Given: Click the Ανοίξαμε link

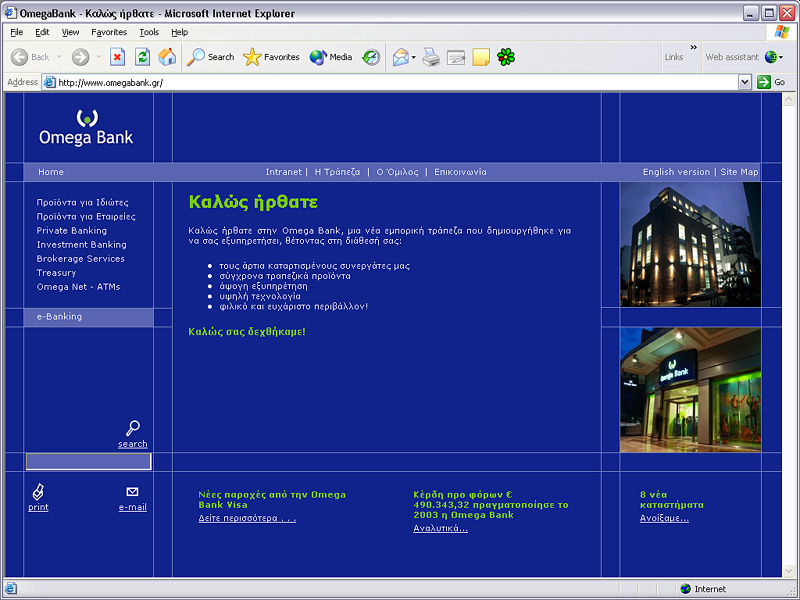Looking at the screenshot, I should pos(664,518).
